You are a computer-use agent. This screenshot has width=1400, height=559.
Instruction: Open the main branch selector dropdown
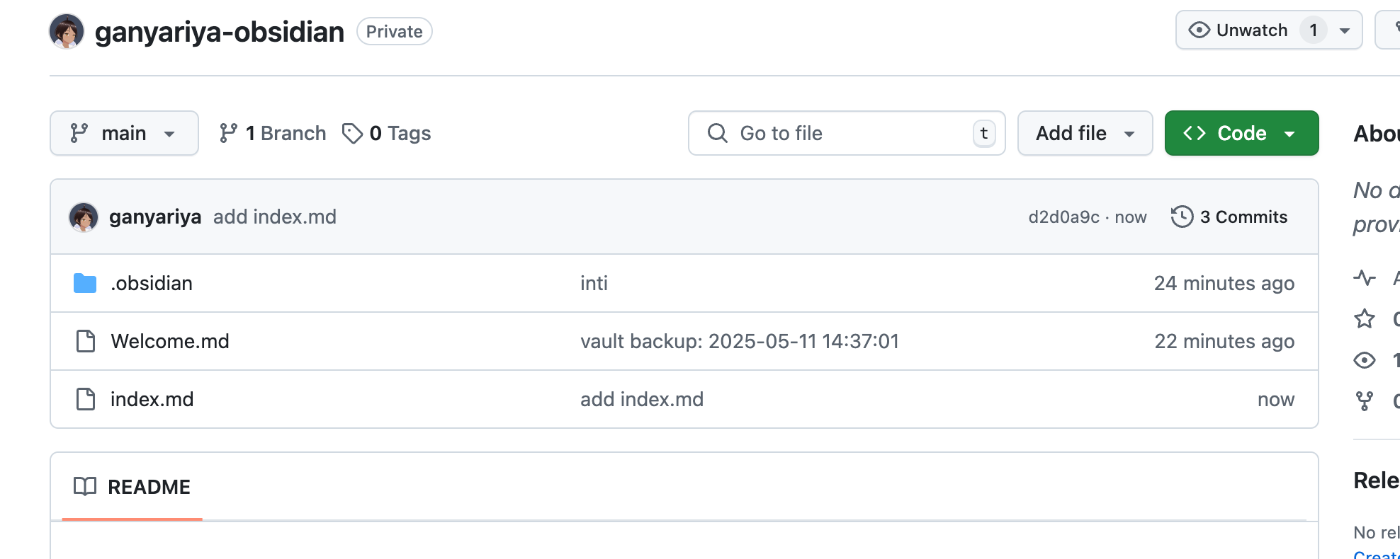124,133
